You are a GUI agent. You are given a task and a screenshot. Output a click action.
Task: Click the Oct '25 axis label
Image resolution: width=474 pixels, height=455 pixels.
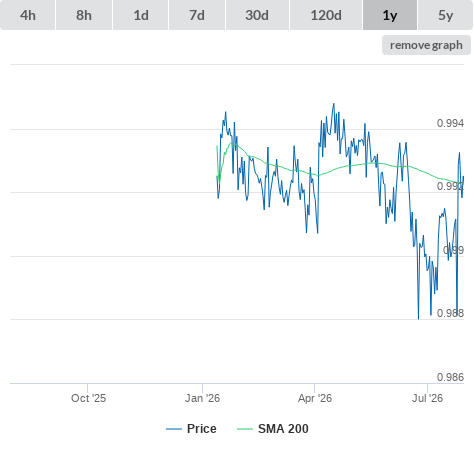[x=88, y=398]
